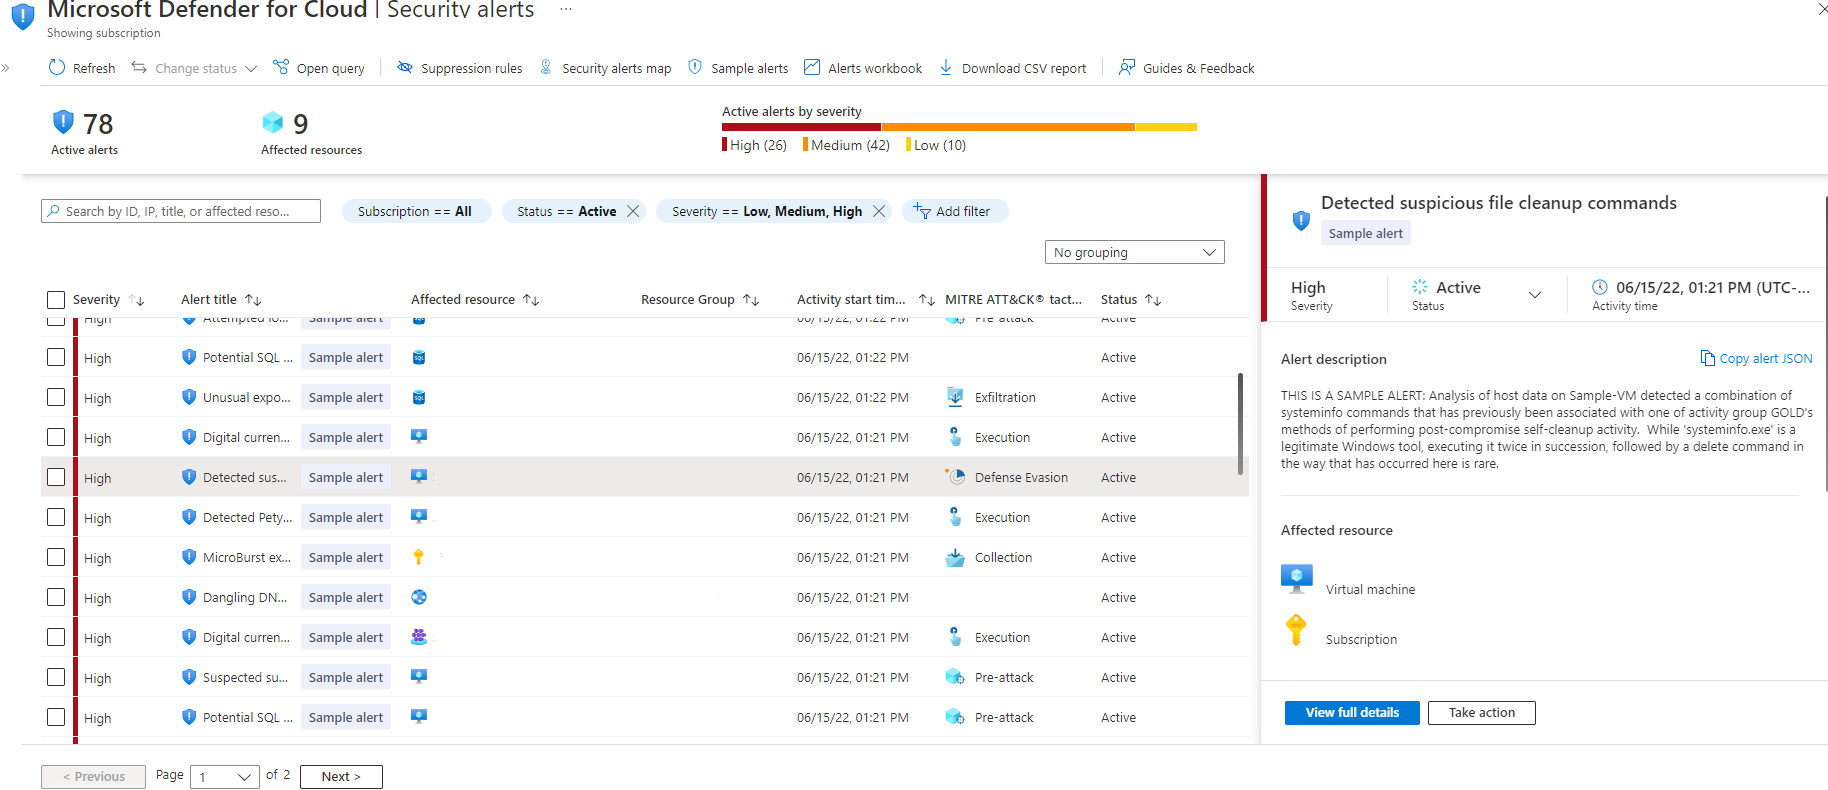Click the Active alerts shield icon

pos(63,122)
